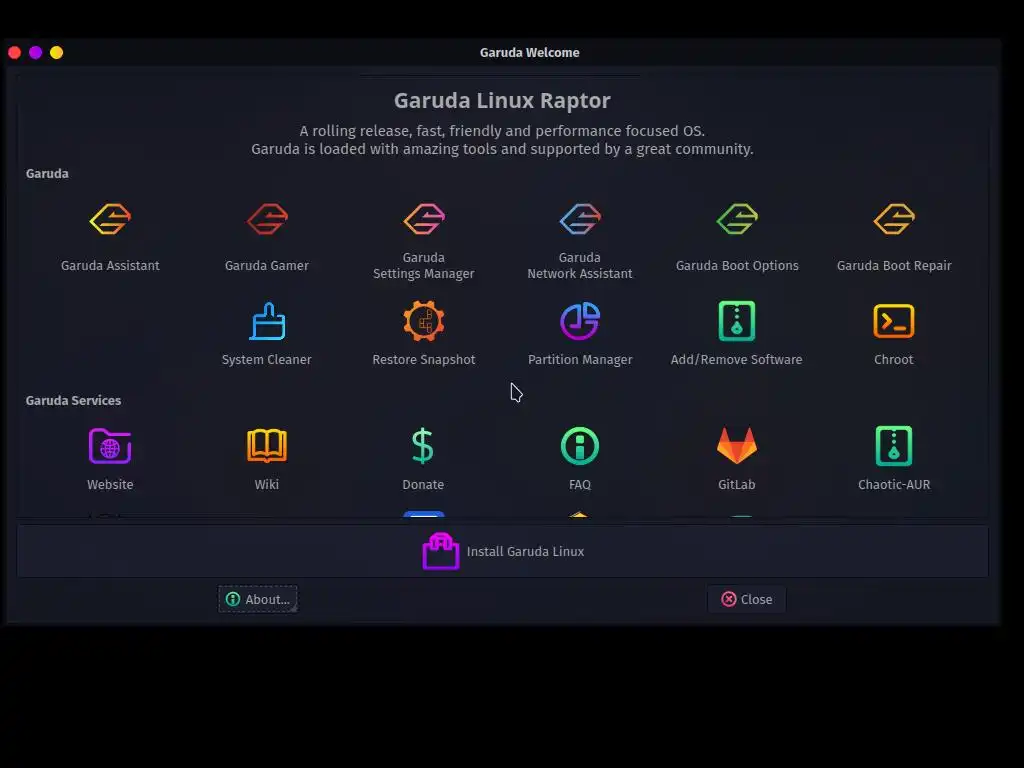Open Partition Manager
This screenshot has width=1024, height=768.
tap(580, 321)
